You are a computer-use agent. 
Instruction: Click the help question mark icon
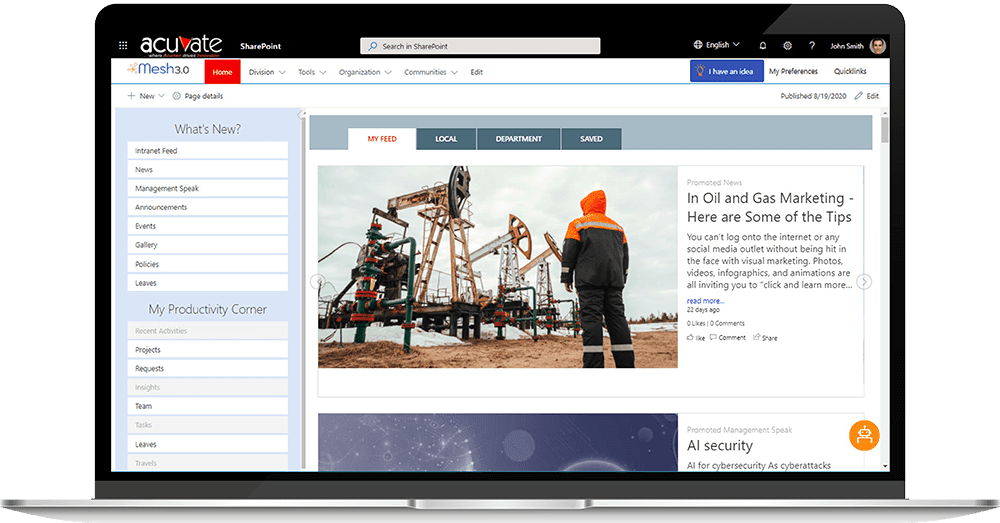click(811, 46)
